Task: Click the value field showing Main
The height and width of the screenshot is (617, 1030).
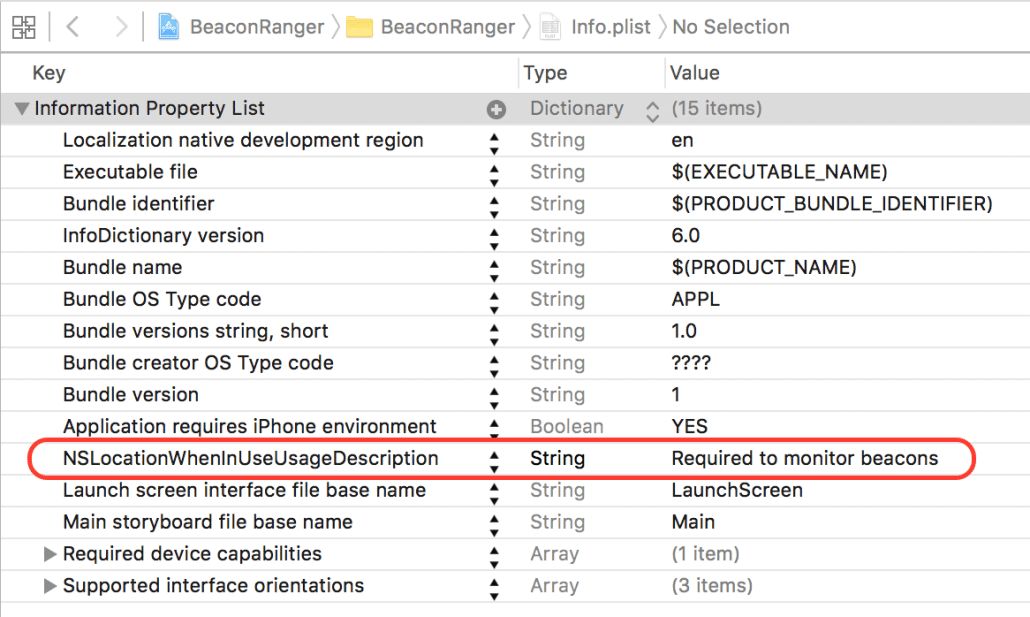Action: (x=694, y=522)
